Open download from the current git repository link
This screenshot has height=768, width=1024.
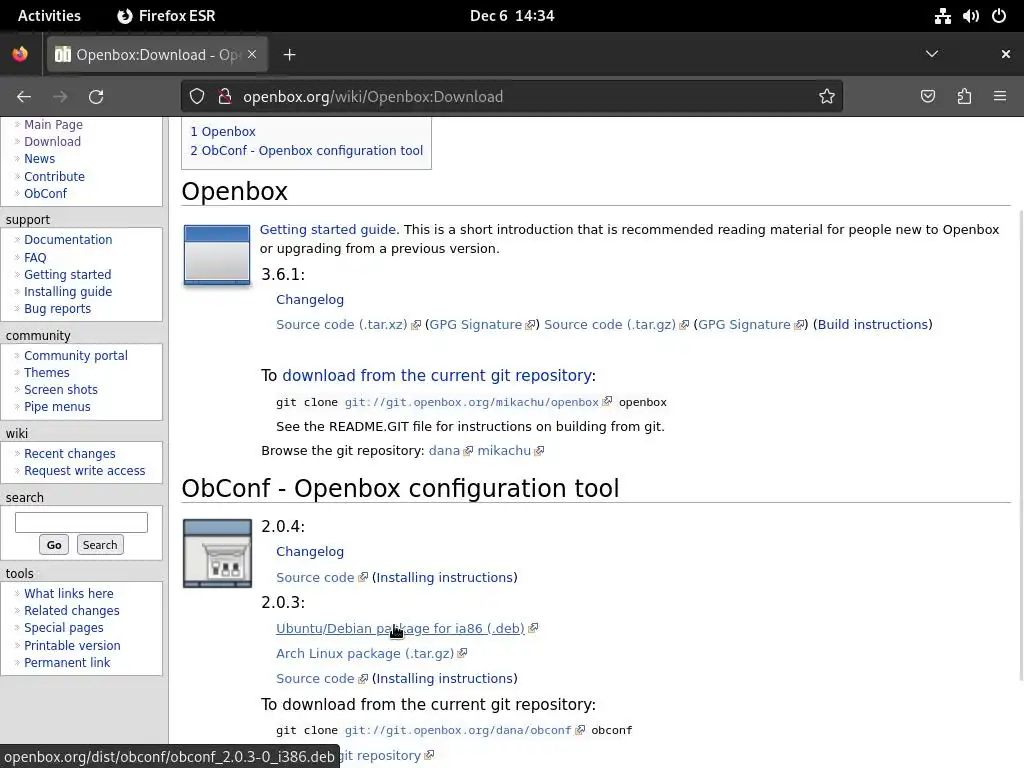pyautogui.click(x=437, y=376)
